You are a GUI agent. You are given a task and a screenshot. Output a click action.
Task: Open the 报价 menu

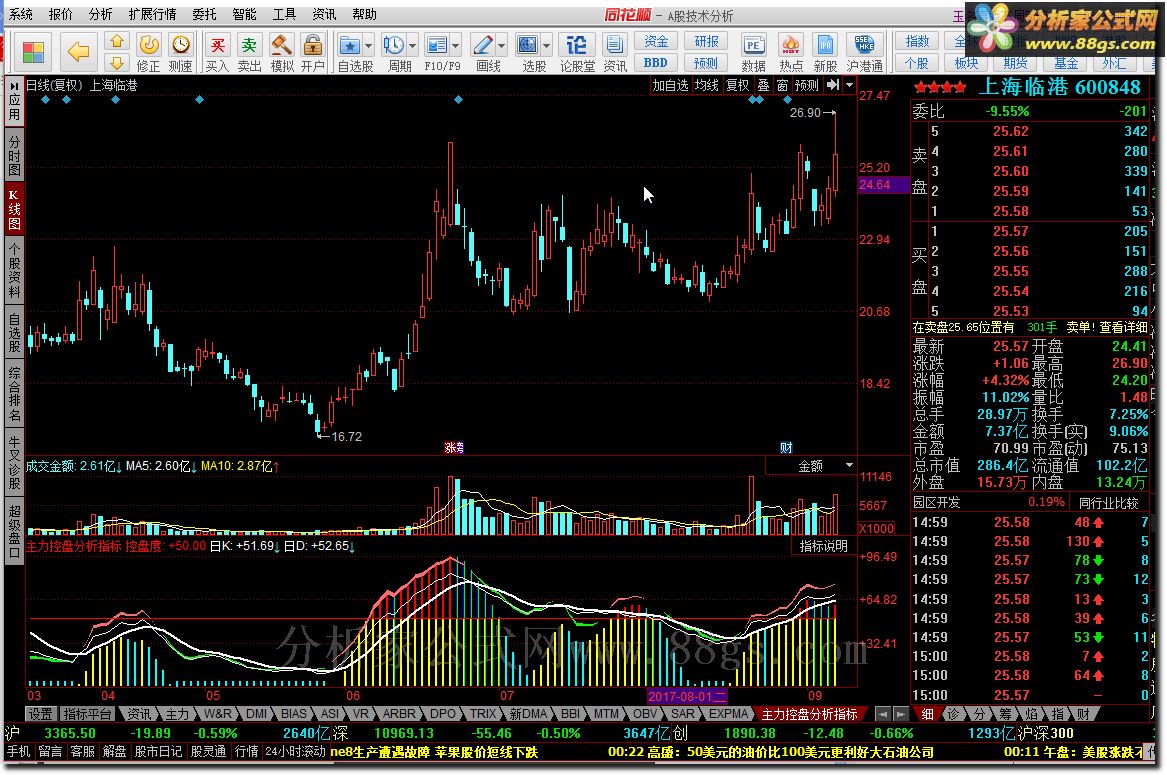coord(60,14)
